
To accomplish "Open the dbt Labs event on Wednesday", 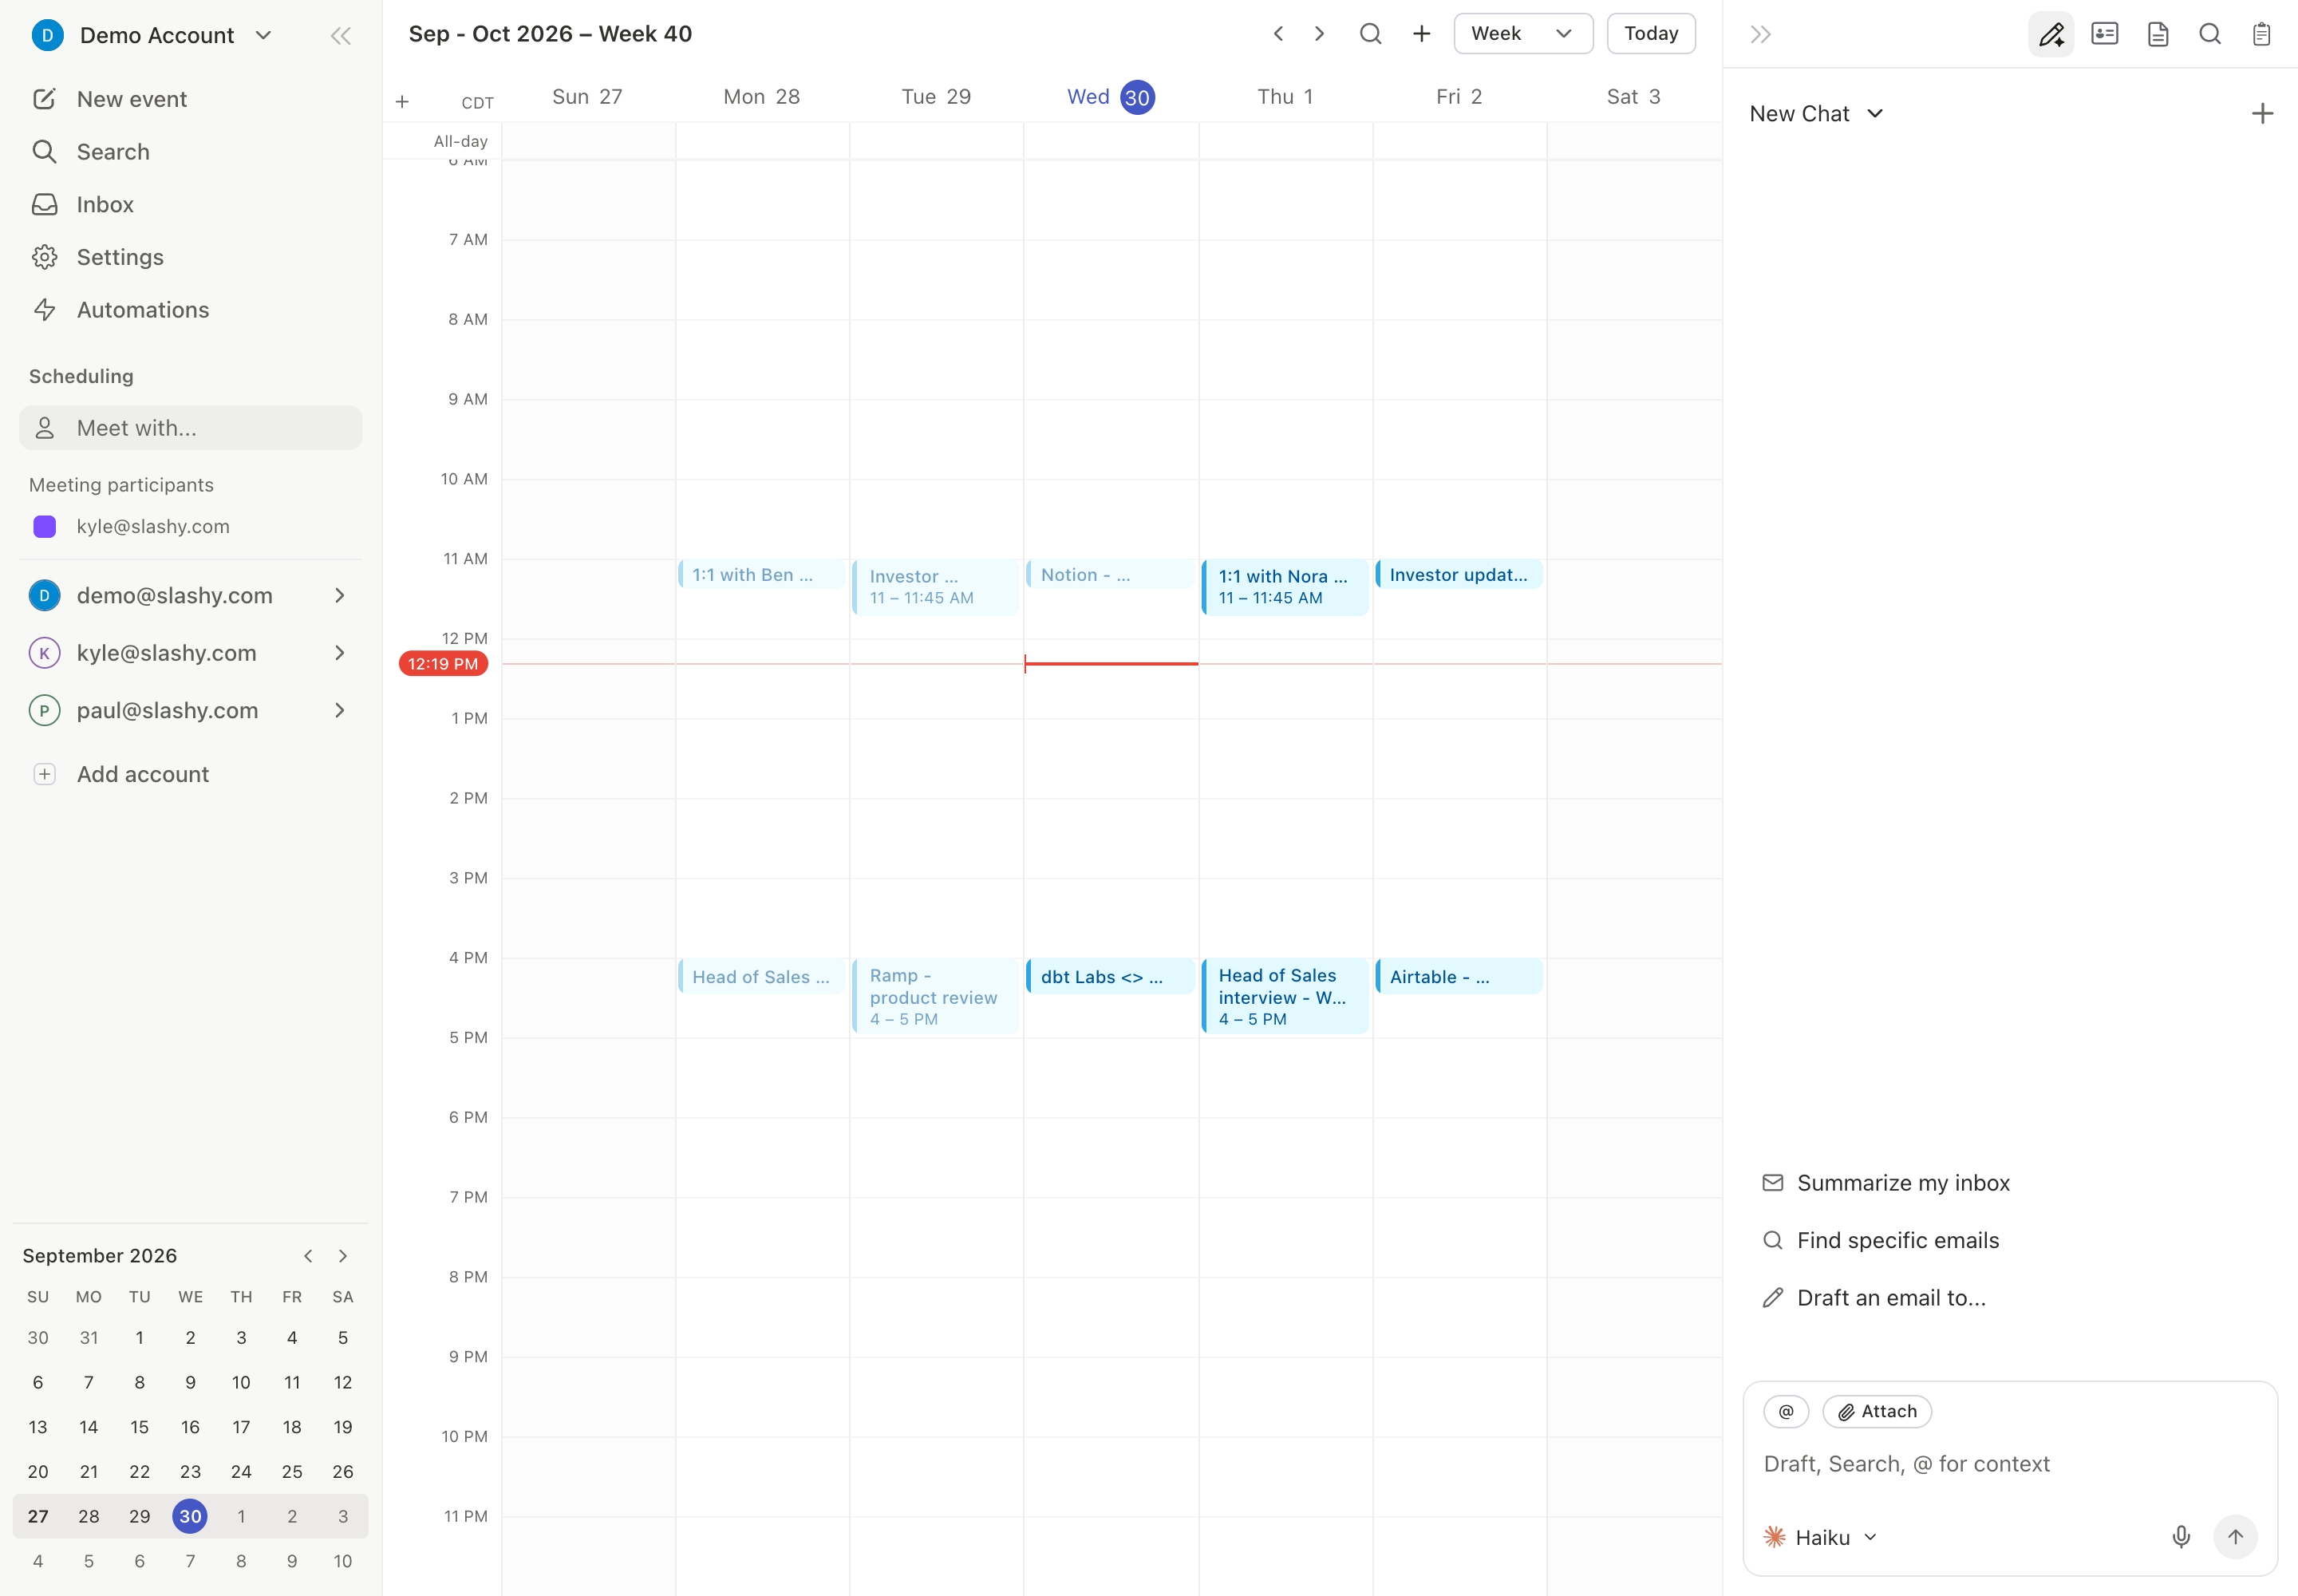I will point(1110,977).
